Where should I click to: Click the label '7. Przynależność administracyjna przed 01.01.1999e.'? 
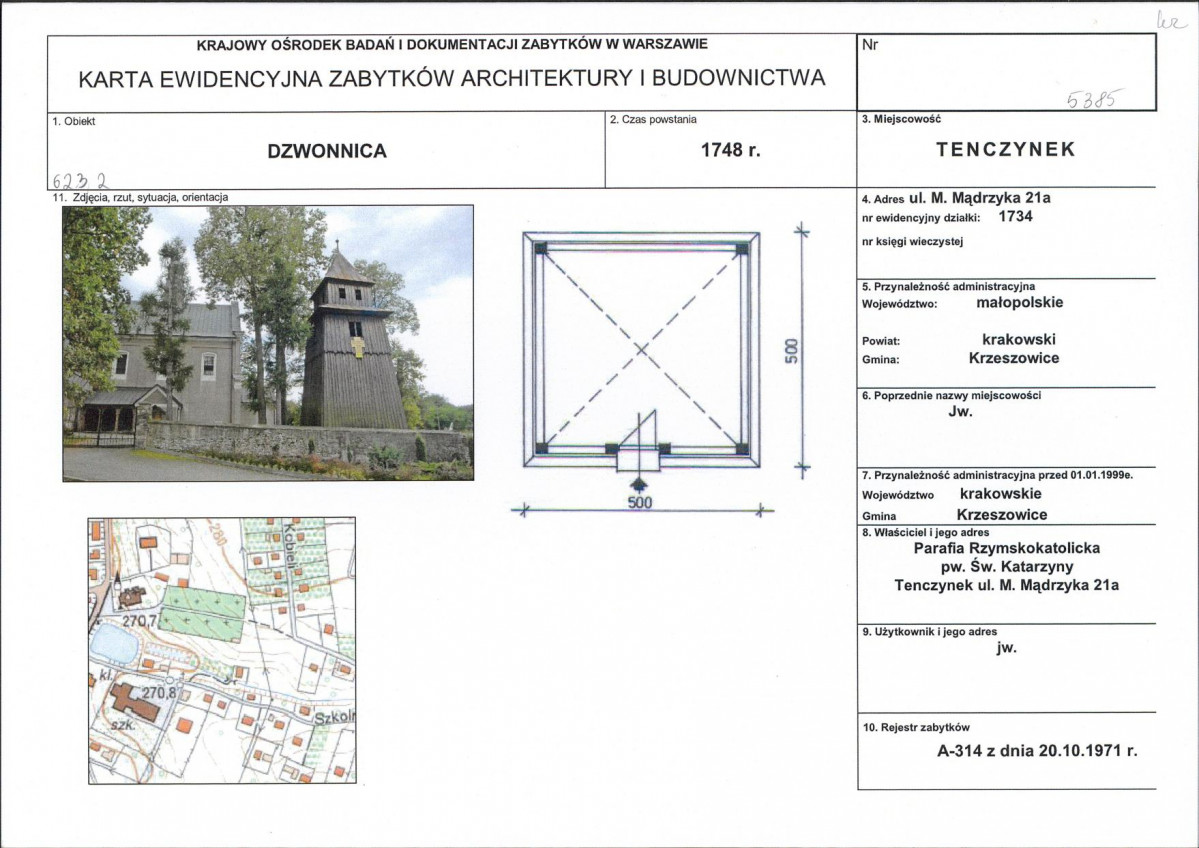(x=997, y=475)
